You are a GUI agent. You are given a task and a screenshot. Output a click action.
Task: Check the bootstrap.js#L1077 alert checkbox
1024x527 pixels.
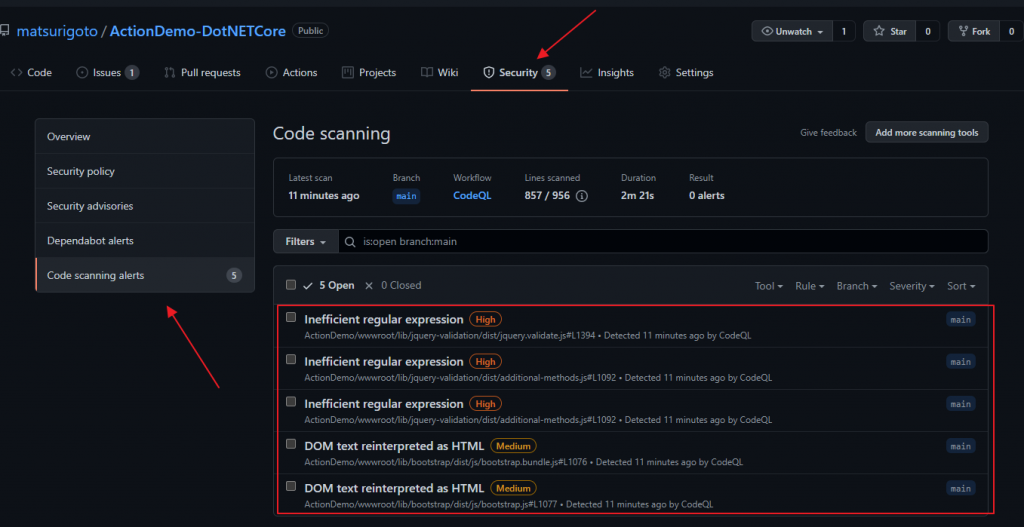point(291,486)
